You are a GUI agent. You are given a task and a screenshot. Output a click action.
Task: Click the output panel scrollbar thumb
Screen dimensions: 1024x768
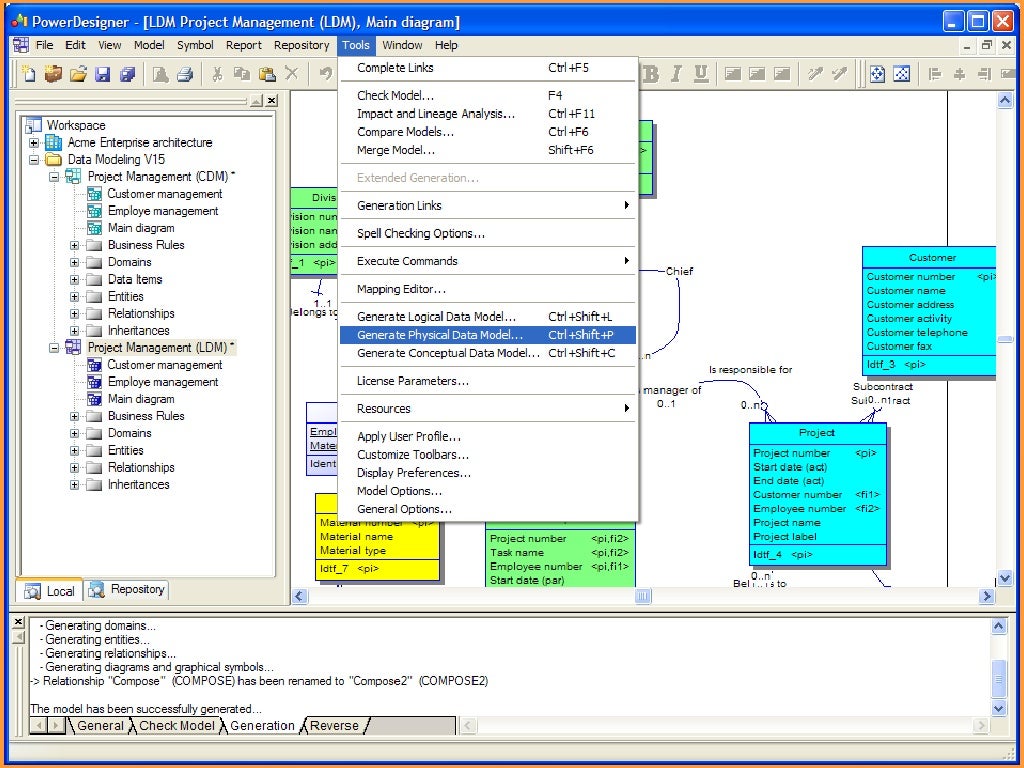click(999, 680)
